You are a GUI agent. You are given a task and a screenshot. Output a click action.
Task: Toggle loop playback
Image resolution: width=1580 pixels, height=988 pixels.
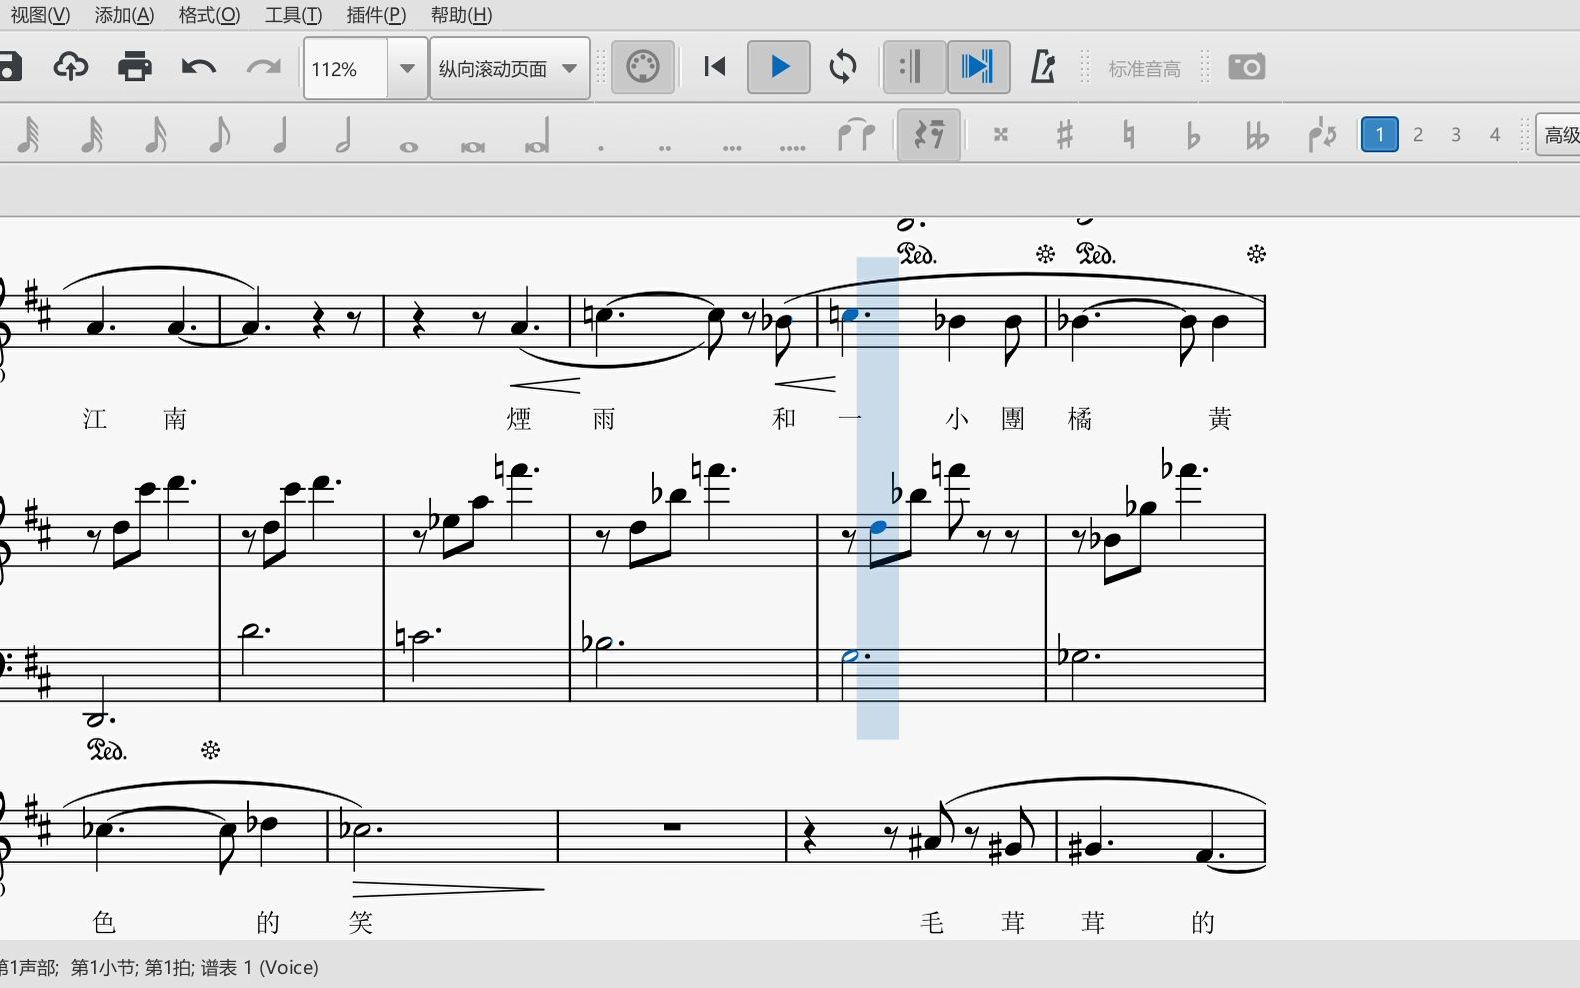pyautogui.click(x=843, y=67)
